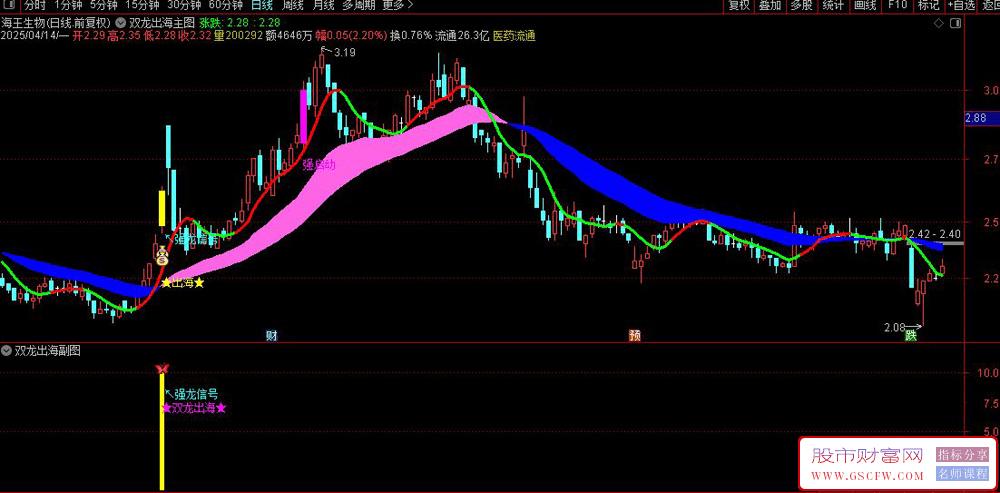Screen dimensions: 1000x493
Task: Switch to 30分钟 period
Action: (x=182, y=6)
